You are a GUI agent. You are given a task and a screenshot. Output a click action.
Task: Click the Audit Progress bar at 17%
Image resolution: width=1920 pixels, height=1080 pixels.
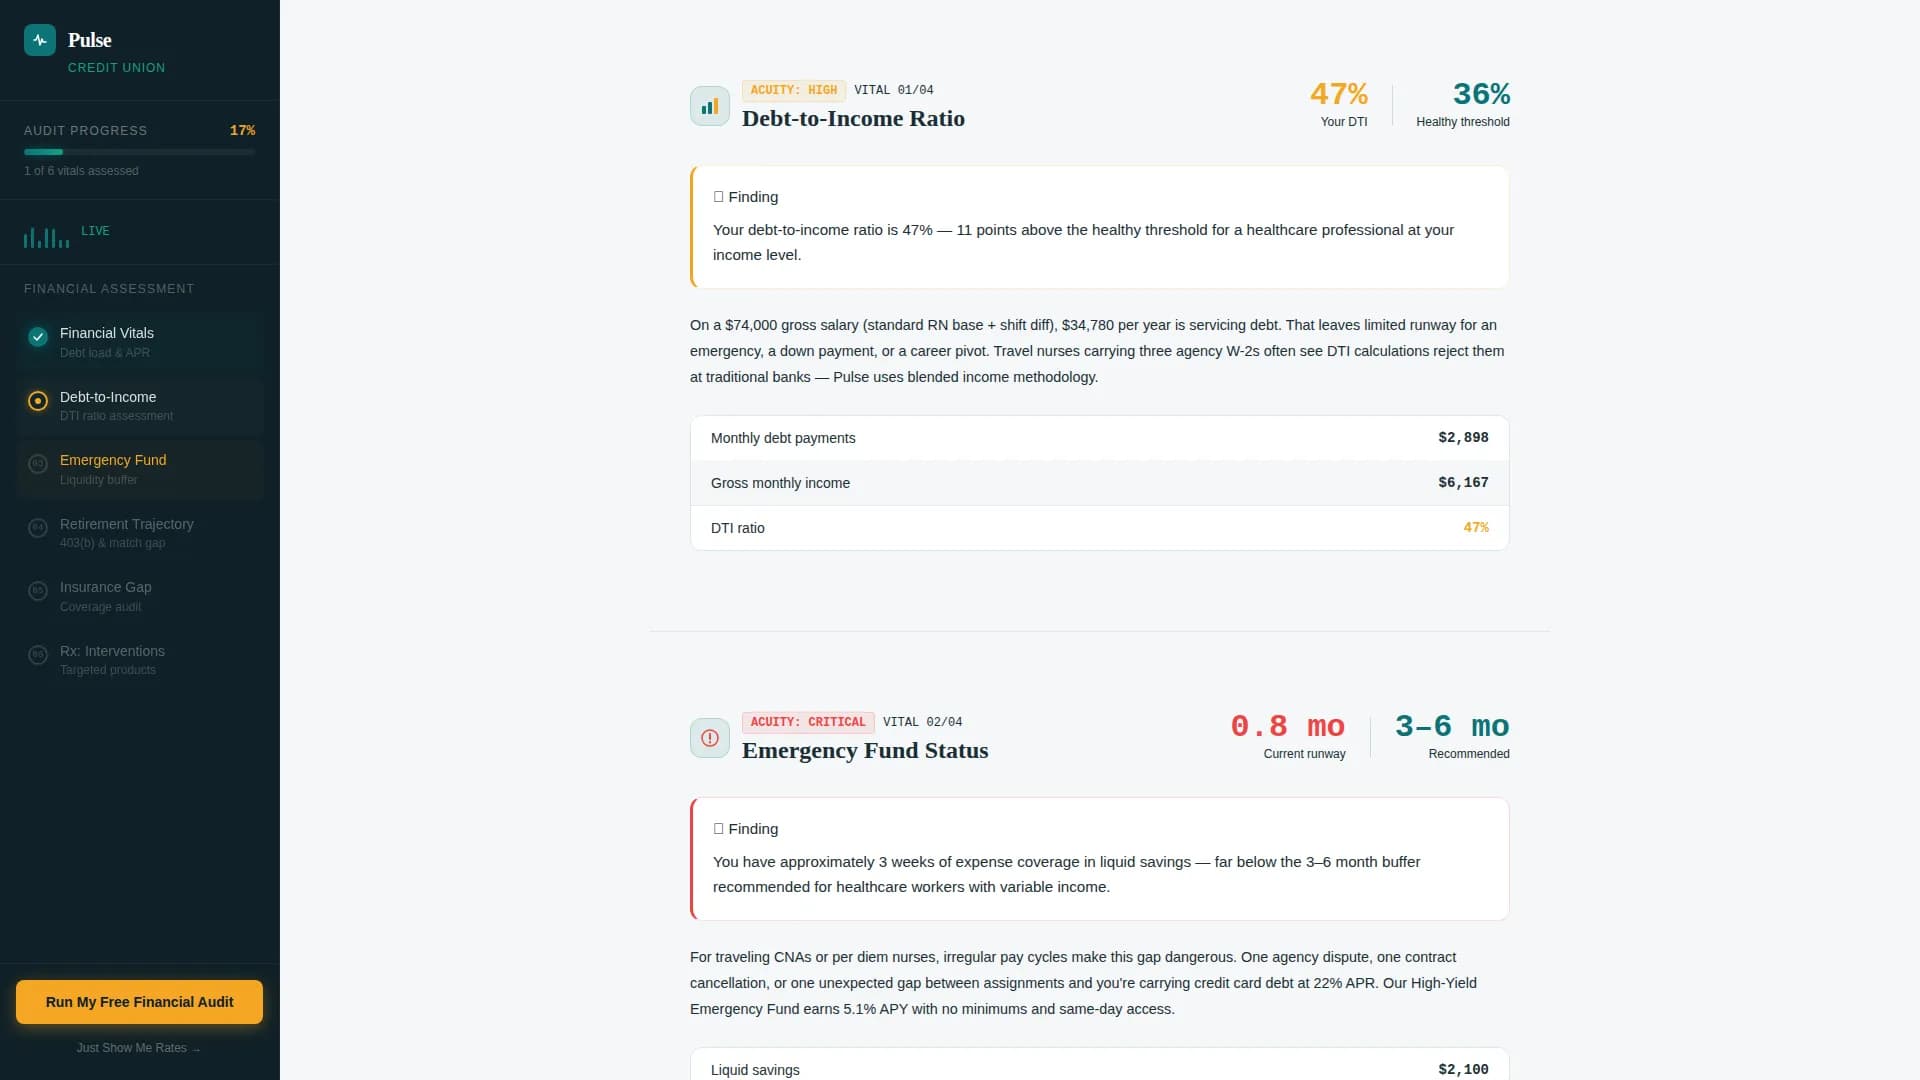pyautogui.click(x=139, y=152)
